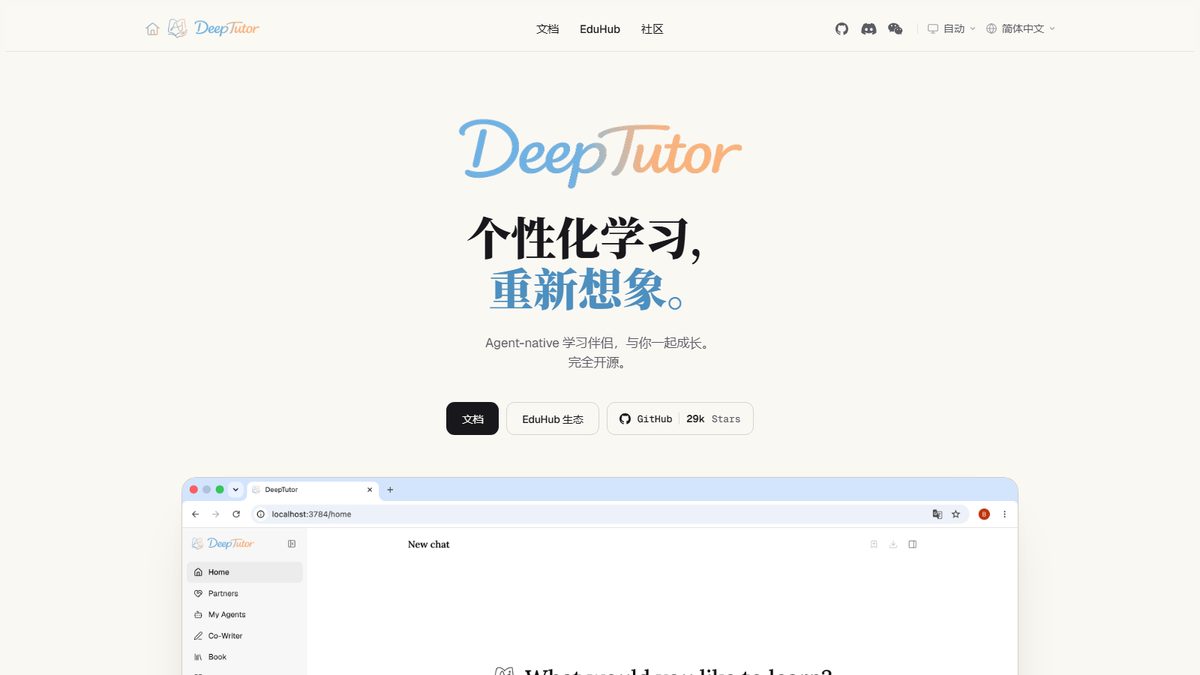Click the localhost:3784/home address bar
Image resolution: width=1200 pixels, height=675 pixels.
point(610,514)
